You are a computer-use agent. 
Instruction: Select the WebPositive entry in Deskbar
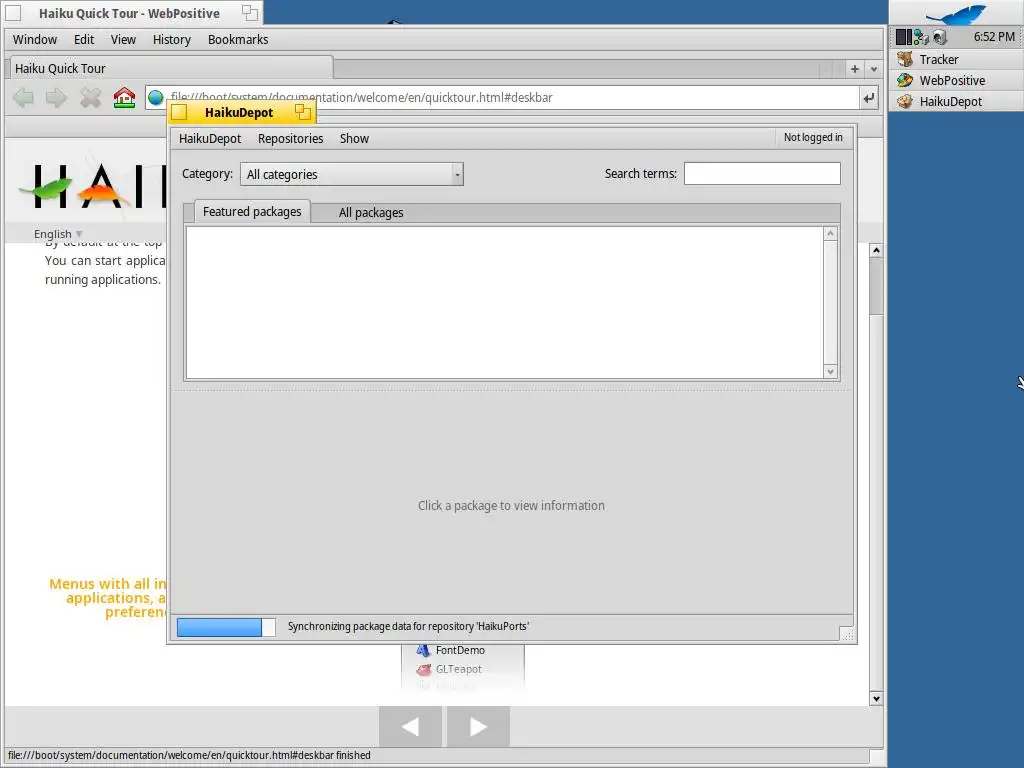pos(956,80)
